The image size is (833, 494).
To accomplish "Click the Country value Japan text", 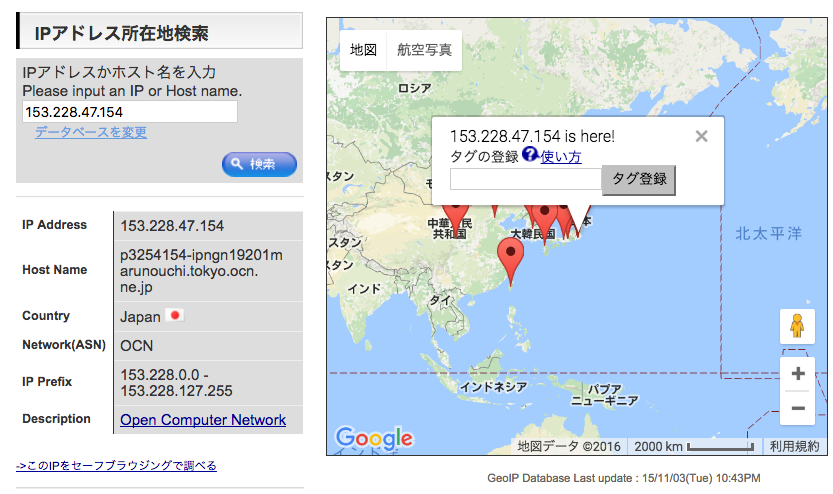I will pyautogui.click(x=140, y=317).
